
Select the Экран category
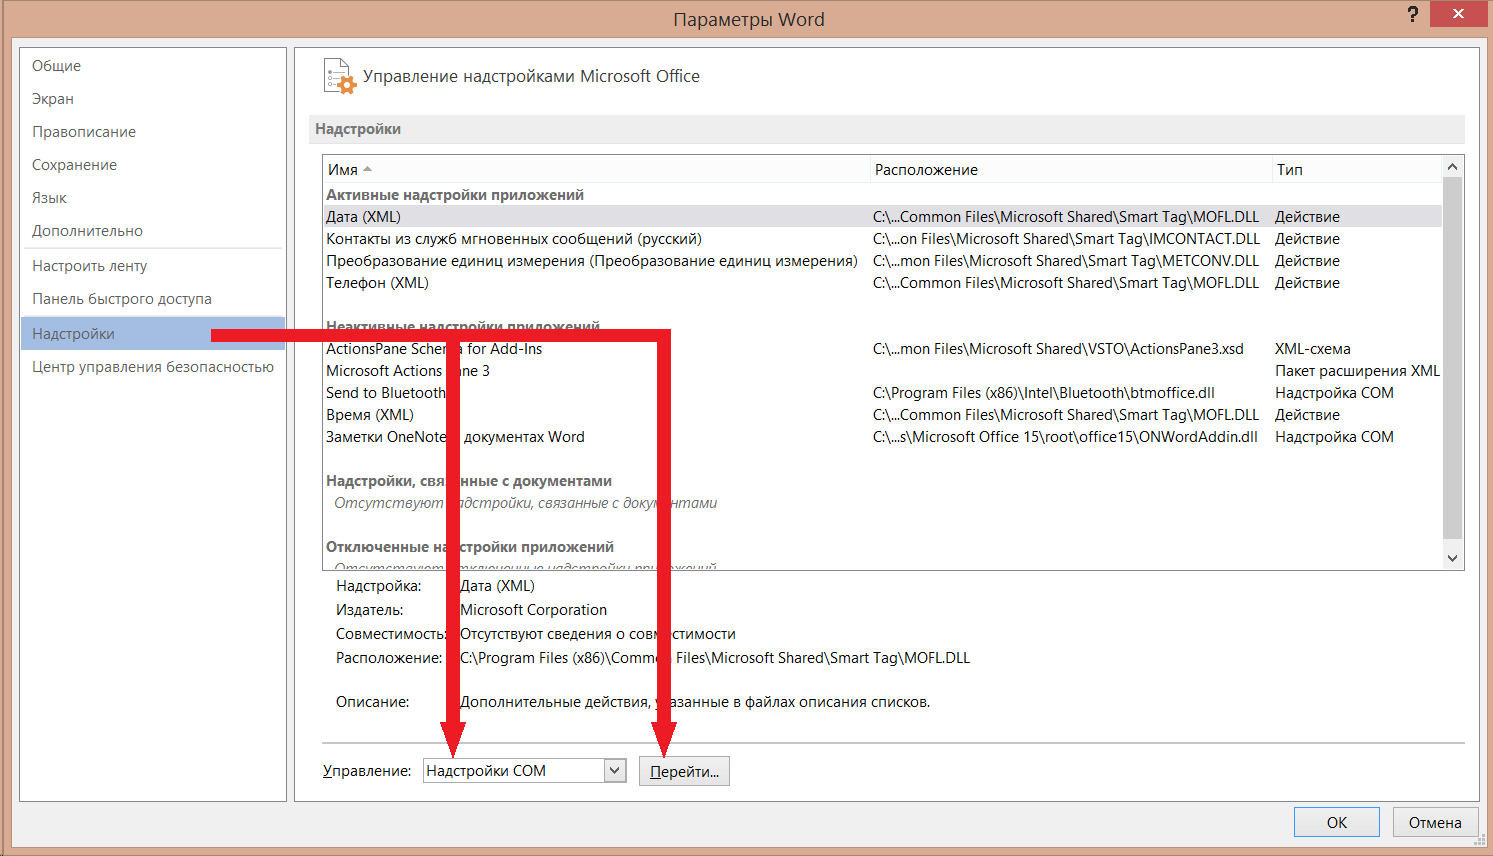[53, 99]
